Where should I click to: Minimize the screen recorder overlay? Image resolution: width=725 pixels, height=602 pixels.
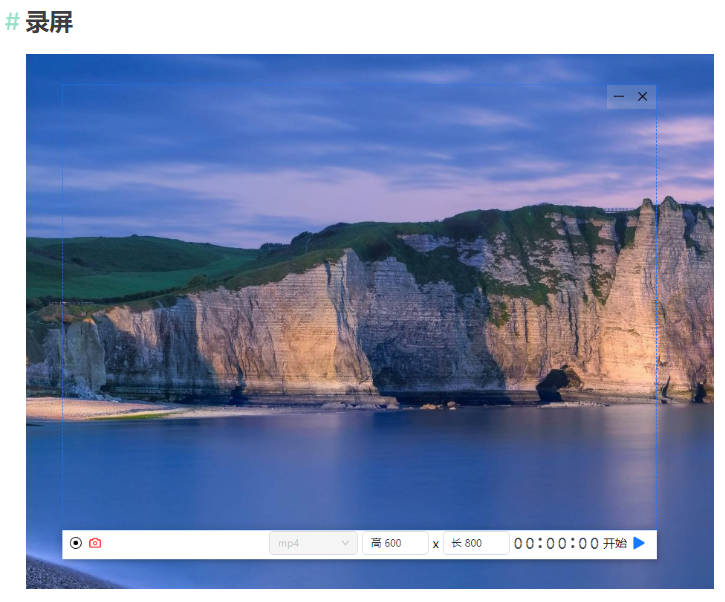619,97
